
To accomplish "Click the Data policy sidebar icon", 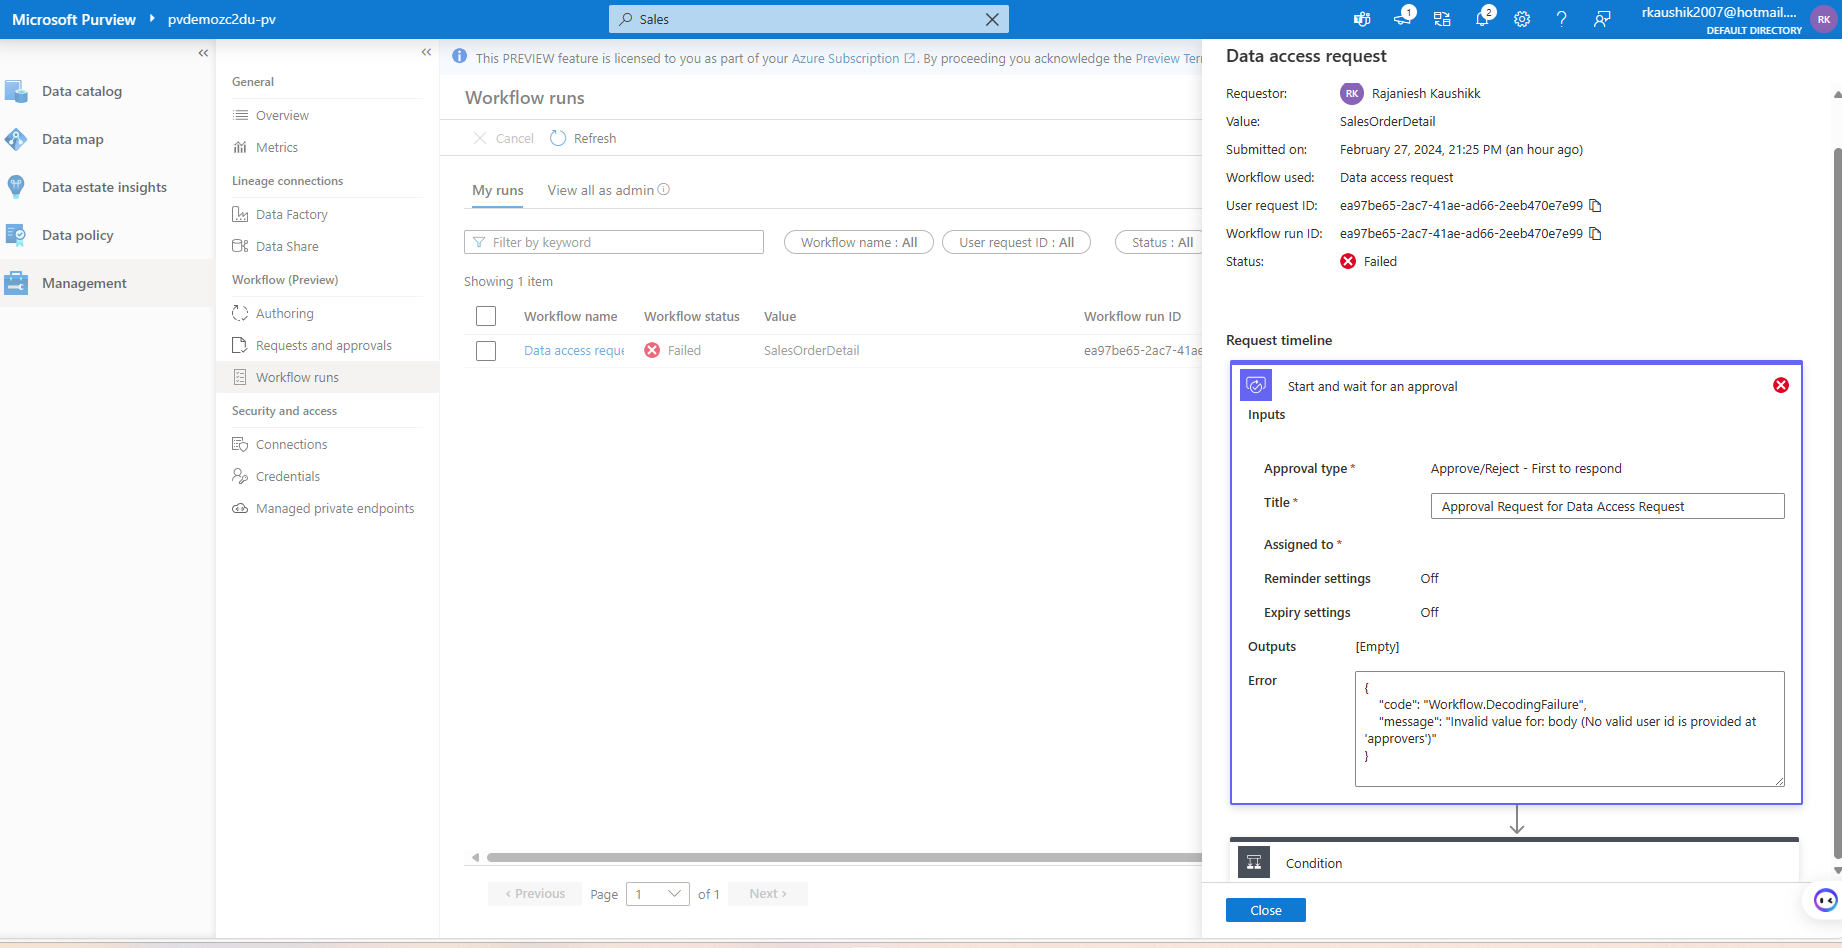I will pyautogui.click(x=16, y=235).
